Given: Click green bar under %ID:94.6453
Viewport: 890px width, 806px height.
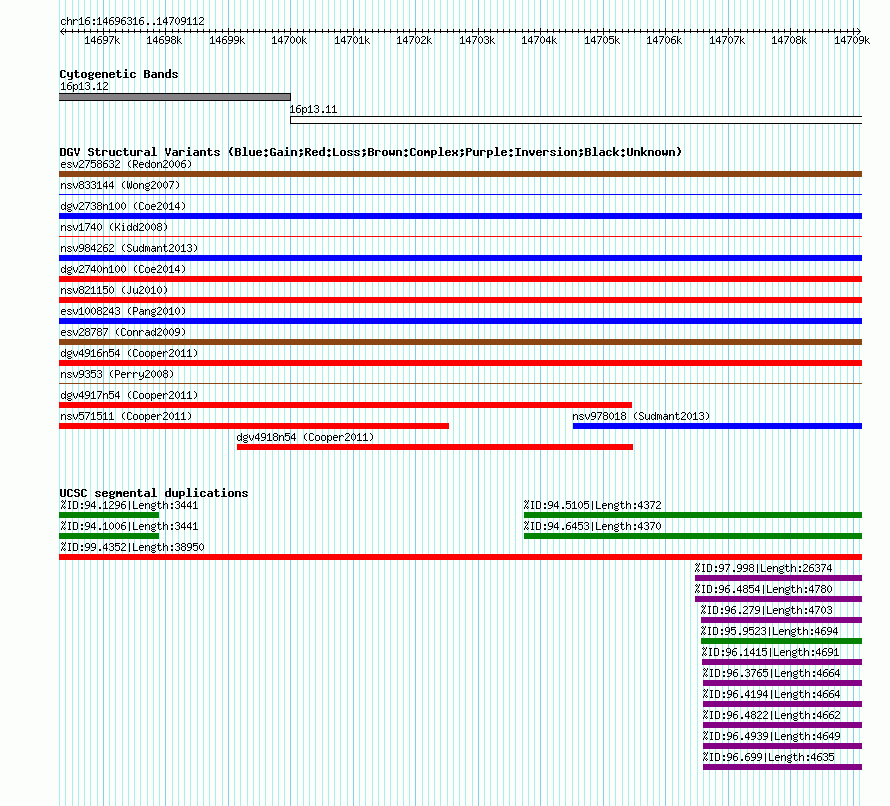Looking at the screenshot, I should [x=693, y=536].
